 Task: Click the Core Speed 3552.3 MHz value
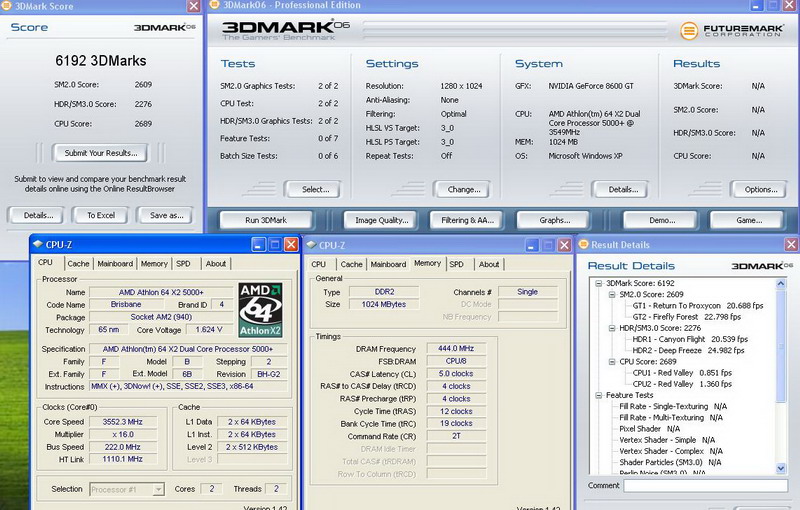(x=122, y=422)
